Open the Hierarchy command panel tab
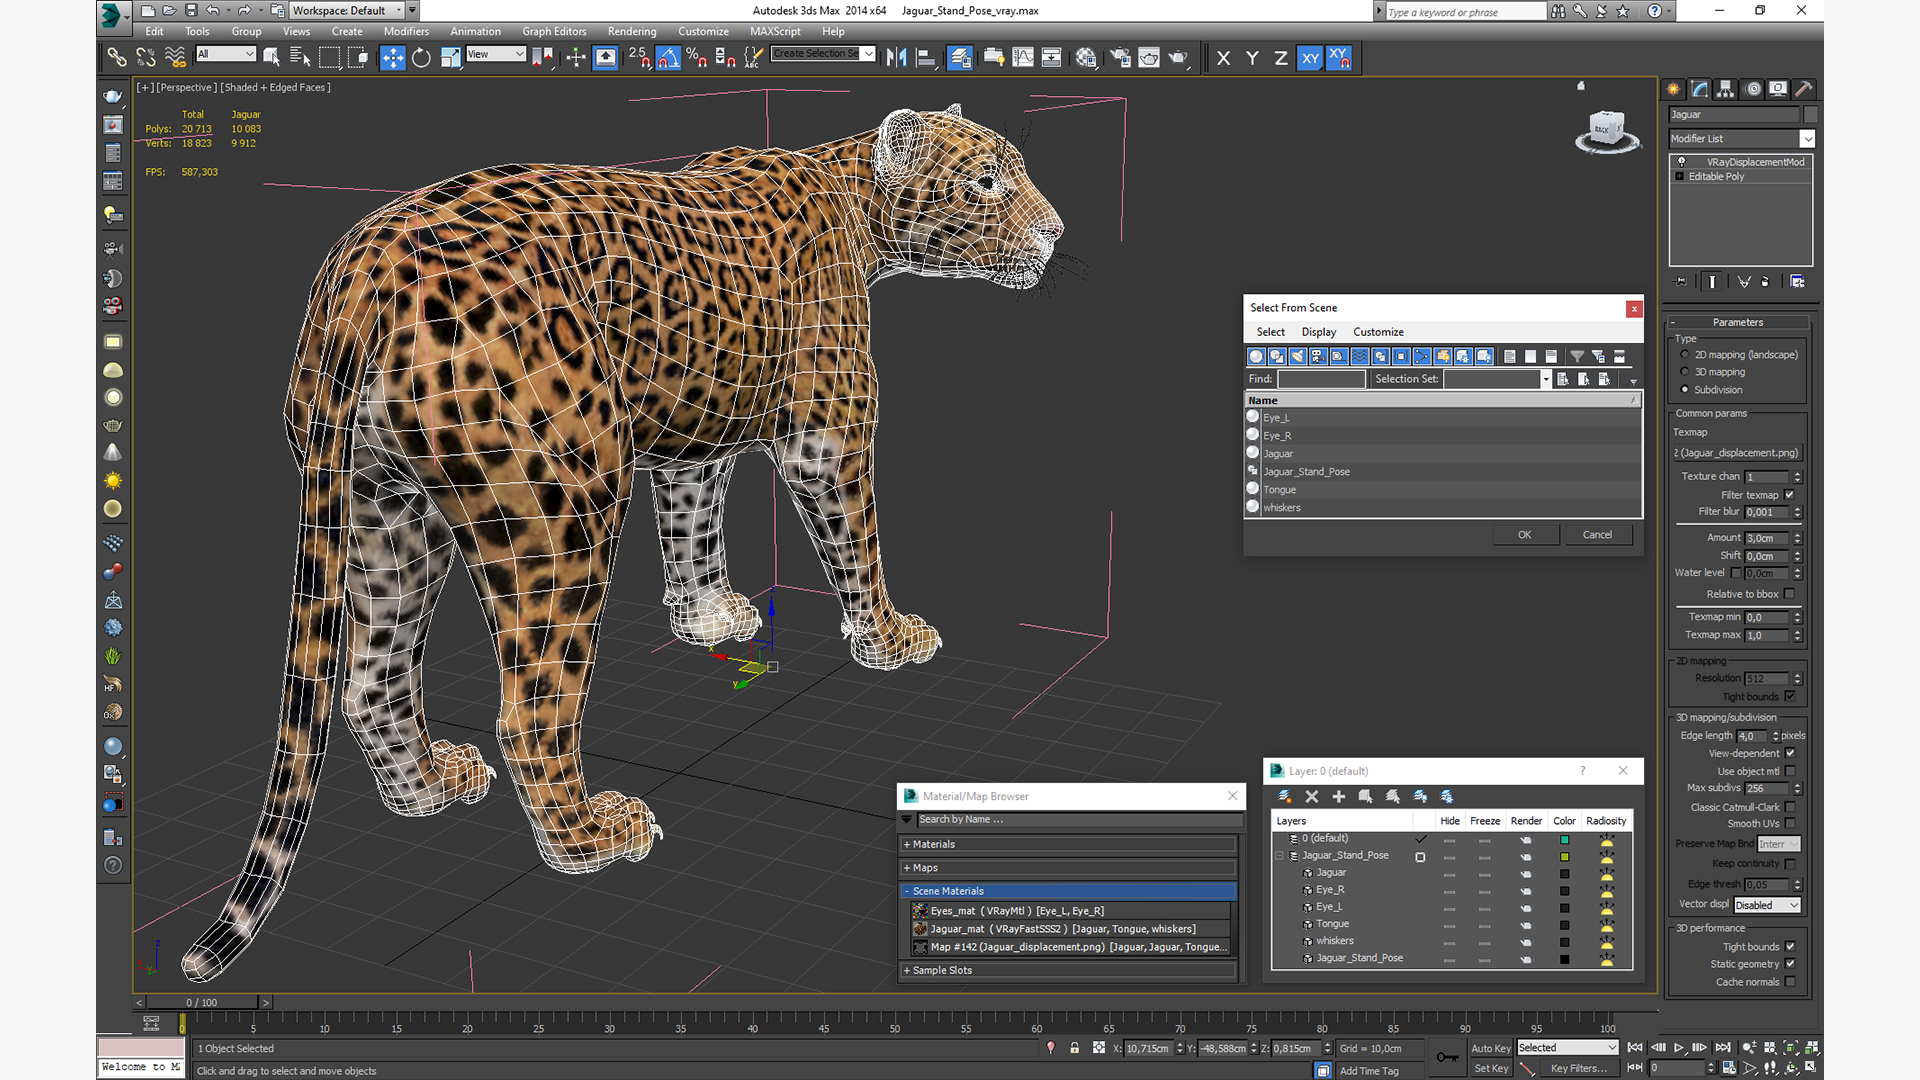This screenshot has width=1920, height=1080. (1726, 89)
